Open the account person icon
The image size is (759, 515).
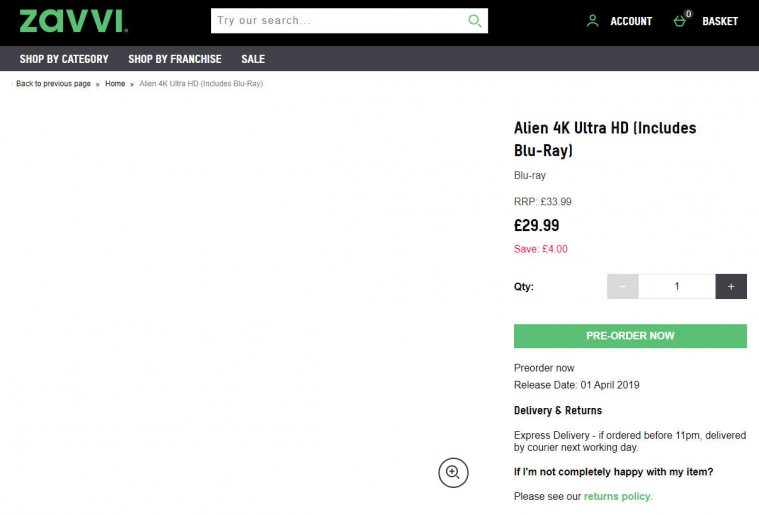pos(593,21)
